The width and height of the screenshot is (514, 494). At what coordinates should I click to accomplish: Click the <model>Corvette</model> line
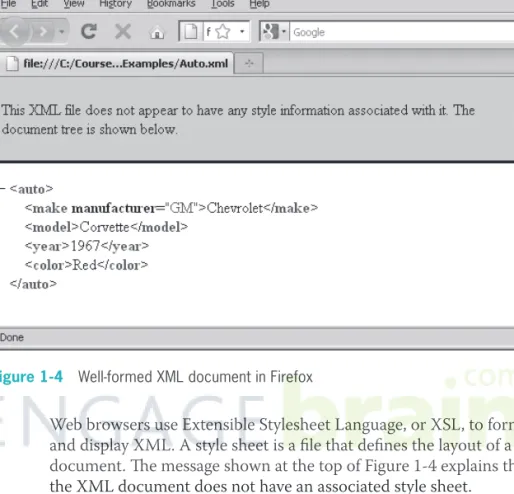[106, 227]
